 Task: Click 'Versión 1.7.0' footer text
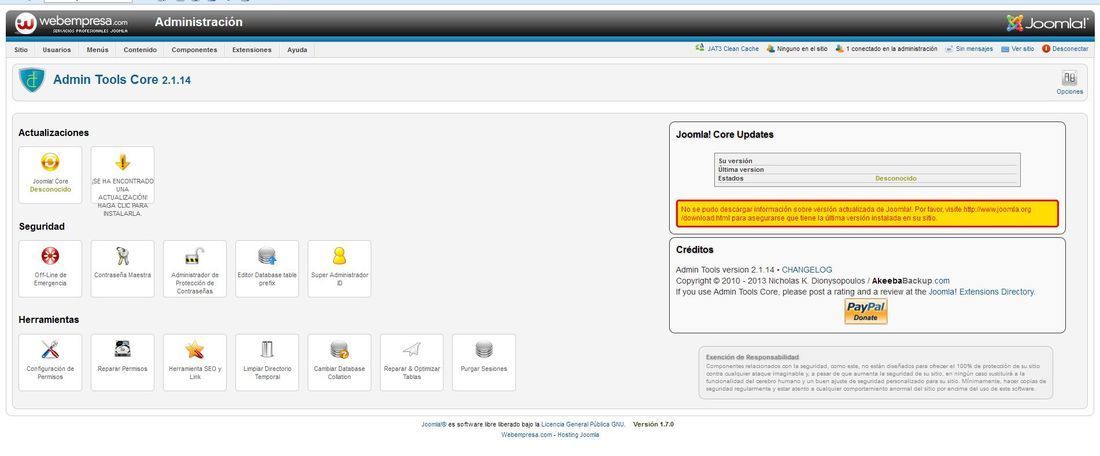click(653, 424)
